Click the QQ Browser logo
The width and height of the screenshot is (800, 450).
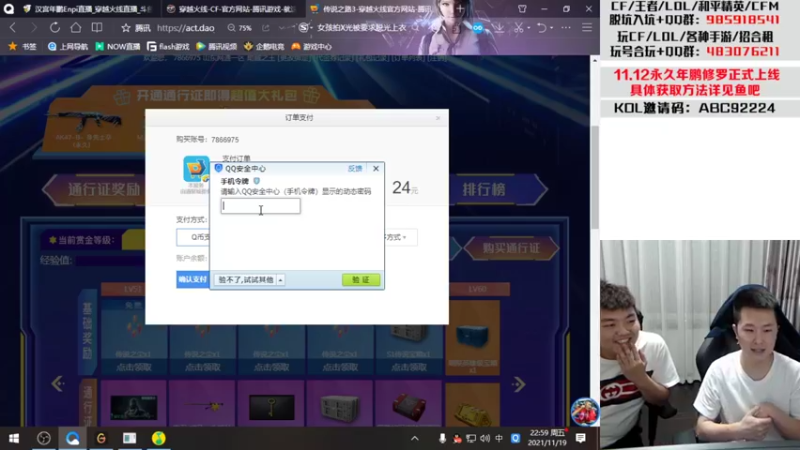click(9, 9)
